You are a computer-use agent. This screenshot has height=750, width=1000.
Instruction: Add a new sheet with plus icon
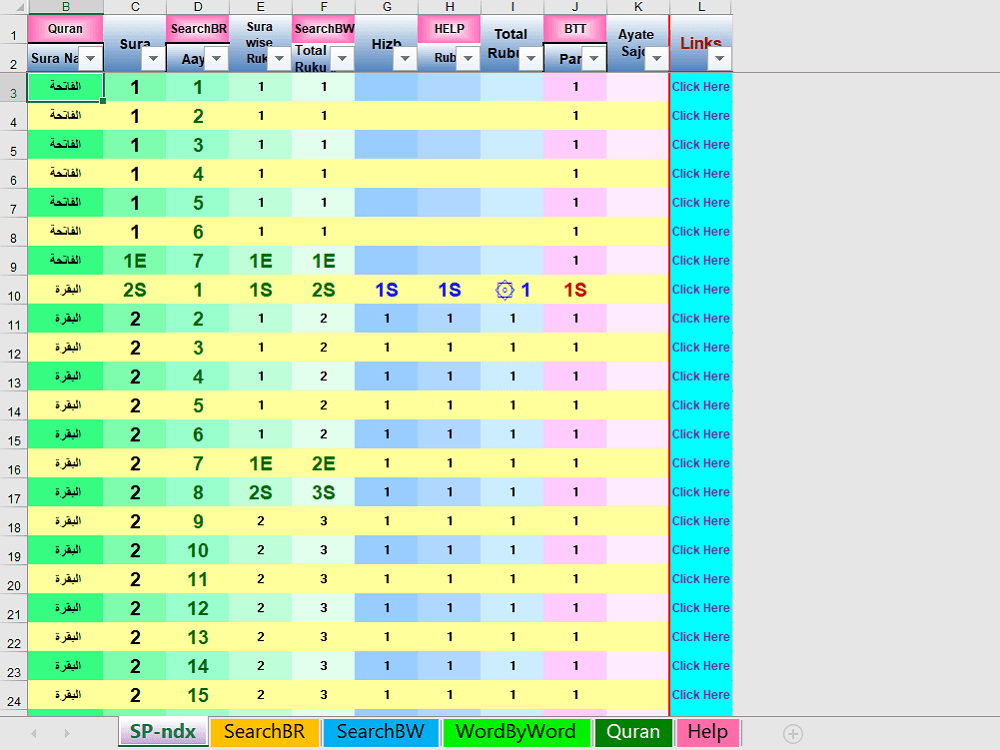coord(793,733)
